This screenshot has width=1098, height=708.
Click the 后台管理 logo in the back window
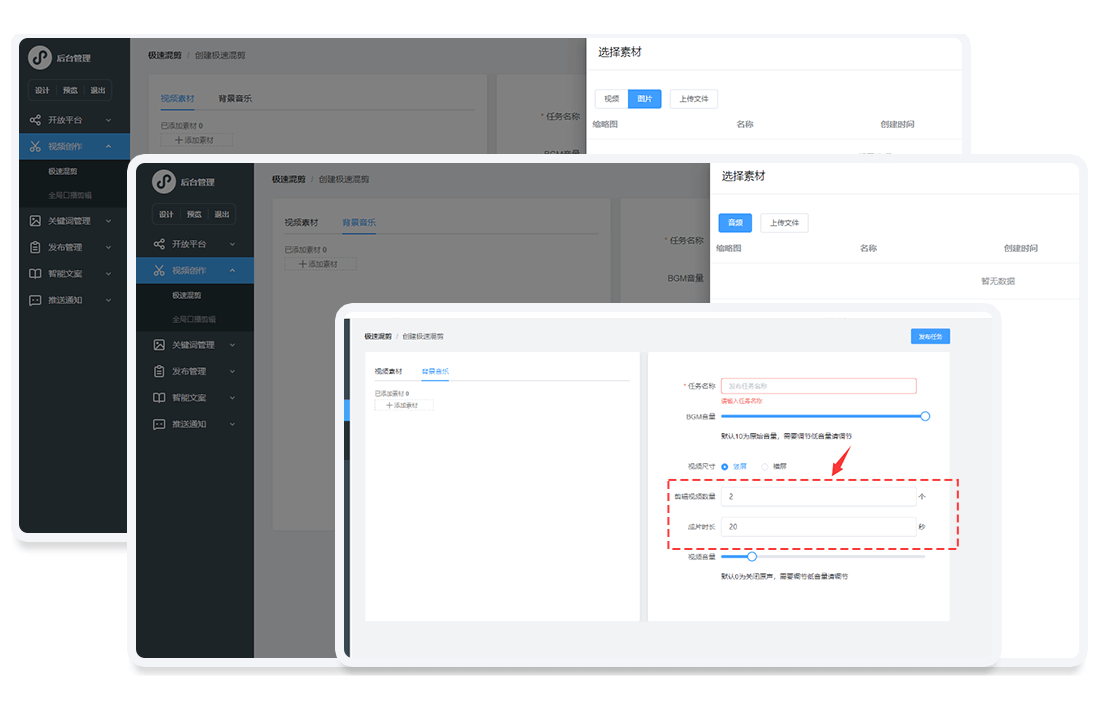(40, 58)
